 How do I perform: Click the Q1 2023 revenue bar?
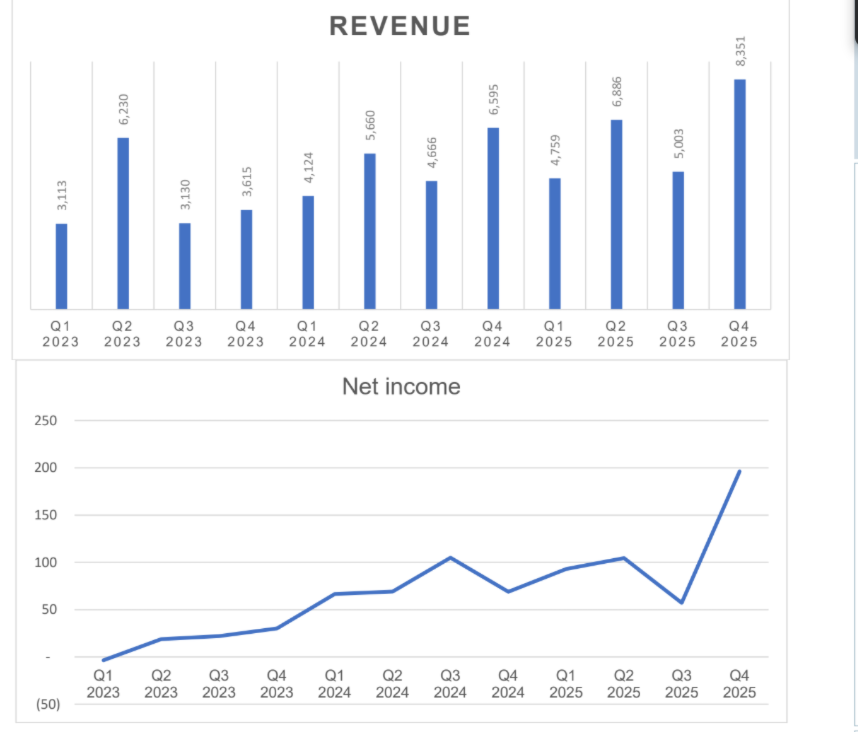click(62, 266)
